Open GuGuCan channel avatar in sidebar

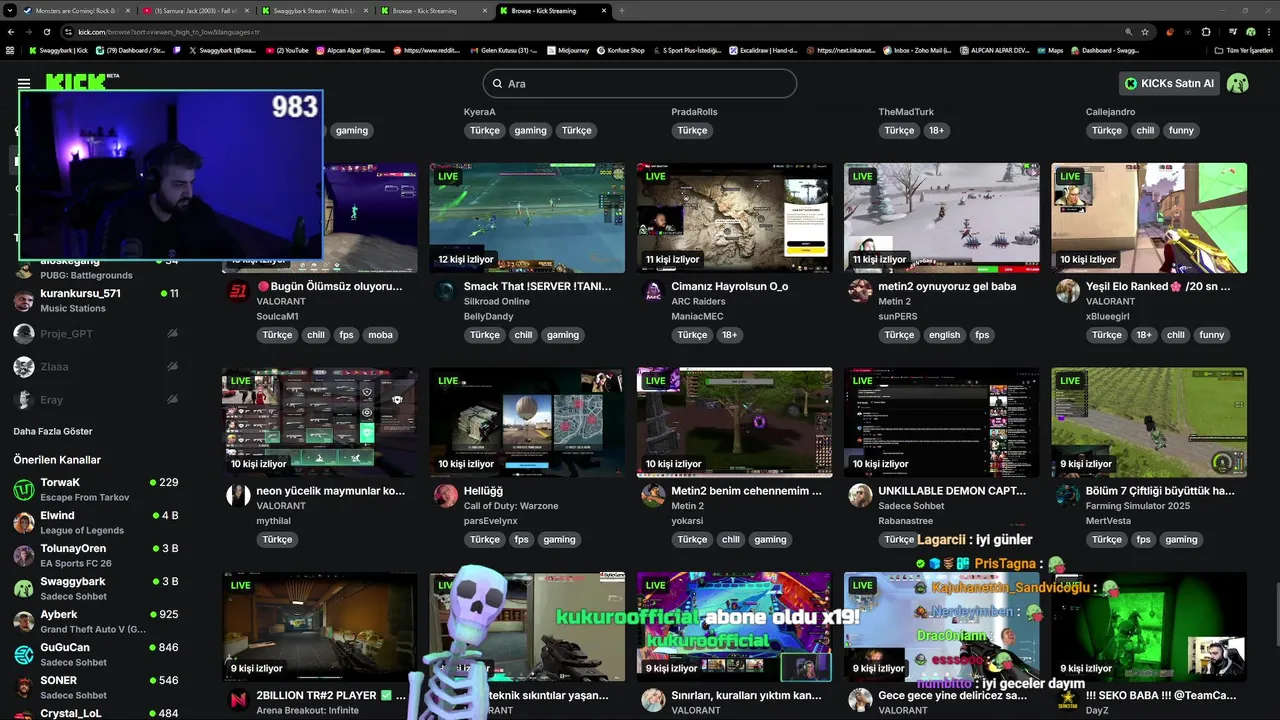24,654
